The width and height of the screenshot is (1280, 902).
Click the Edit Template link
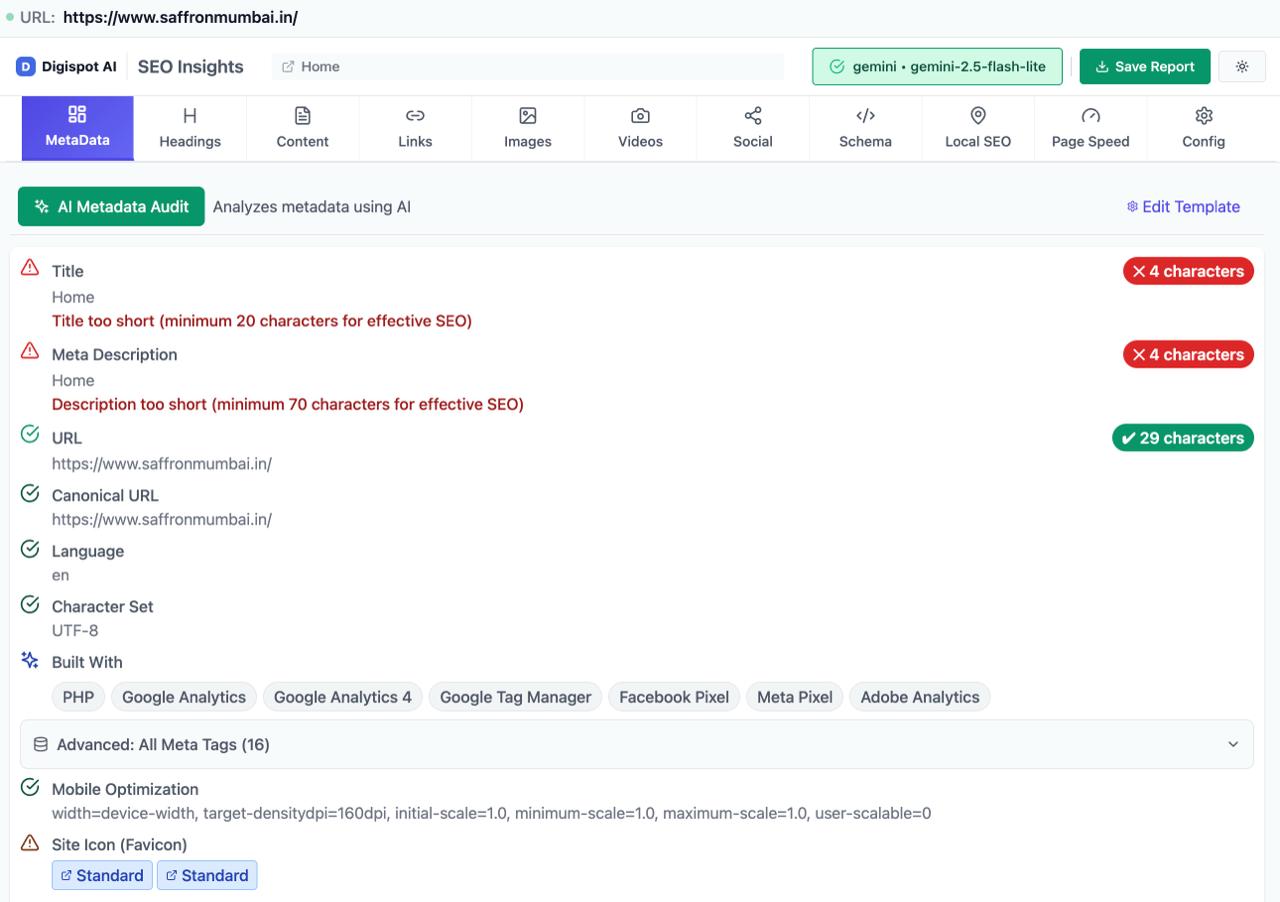click(x=1183, y=206)
